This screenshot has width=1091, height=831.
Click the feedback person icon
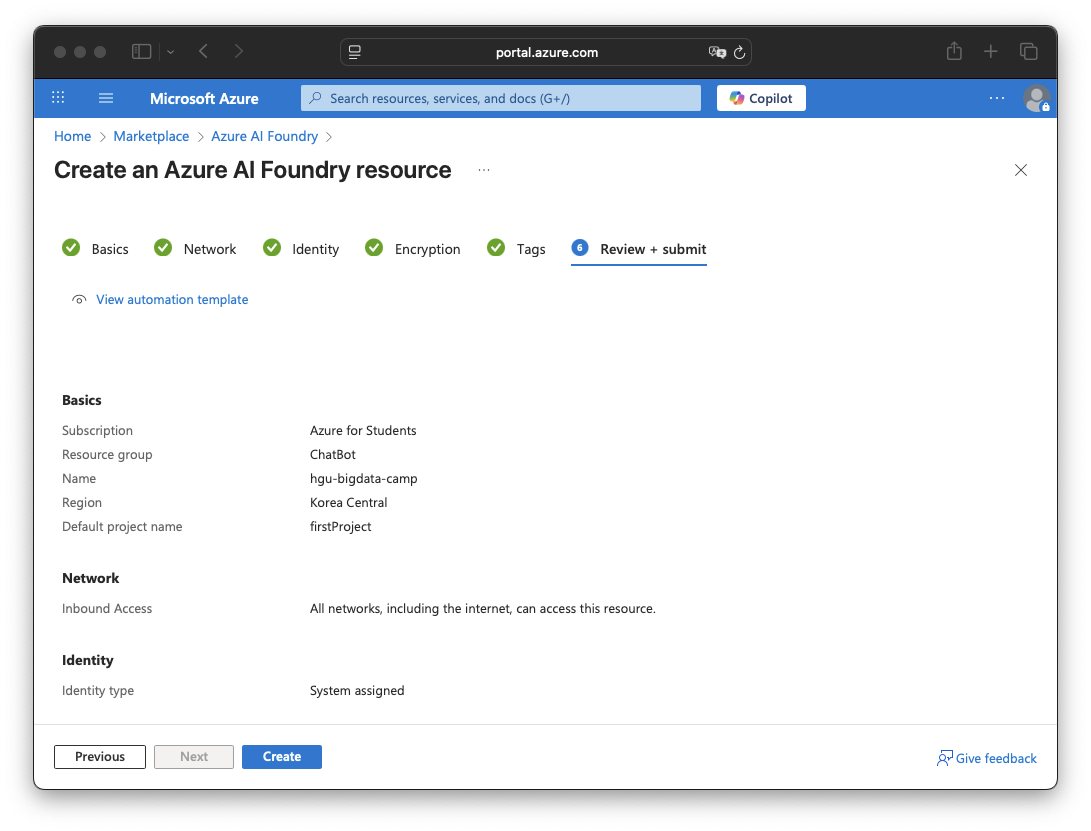point(944,758)
